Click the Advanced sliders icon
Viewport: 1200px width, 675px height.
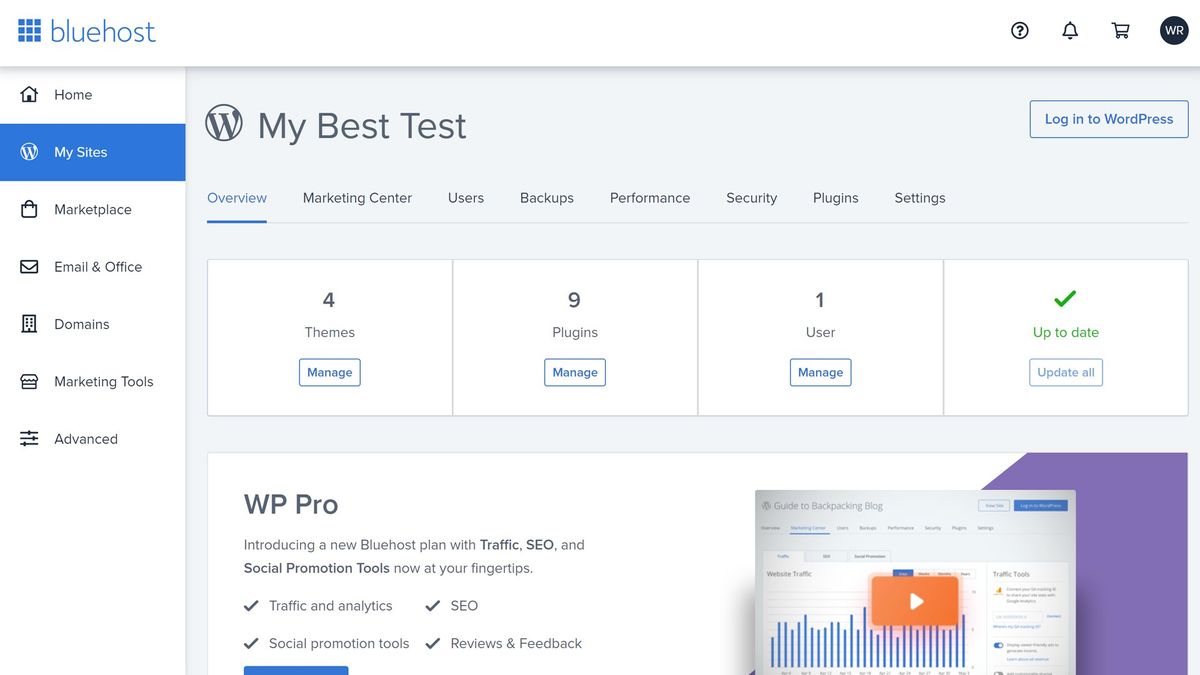pos(29,439)
